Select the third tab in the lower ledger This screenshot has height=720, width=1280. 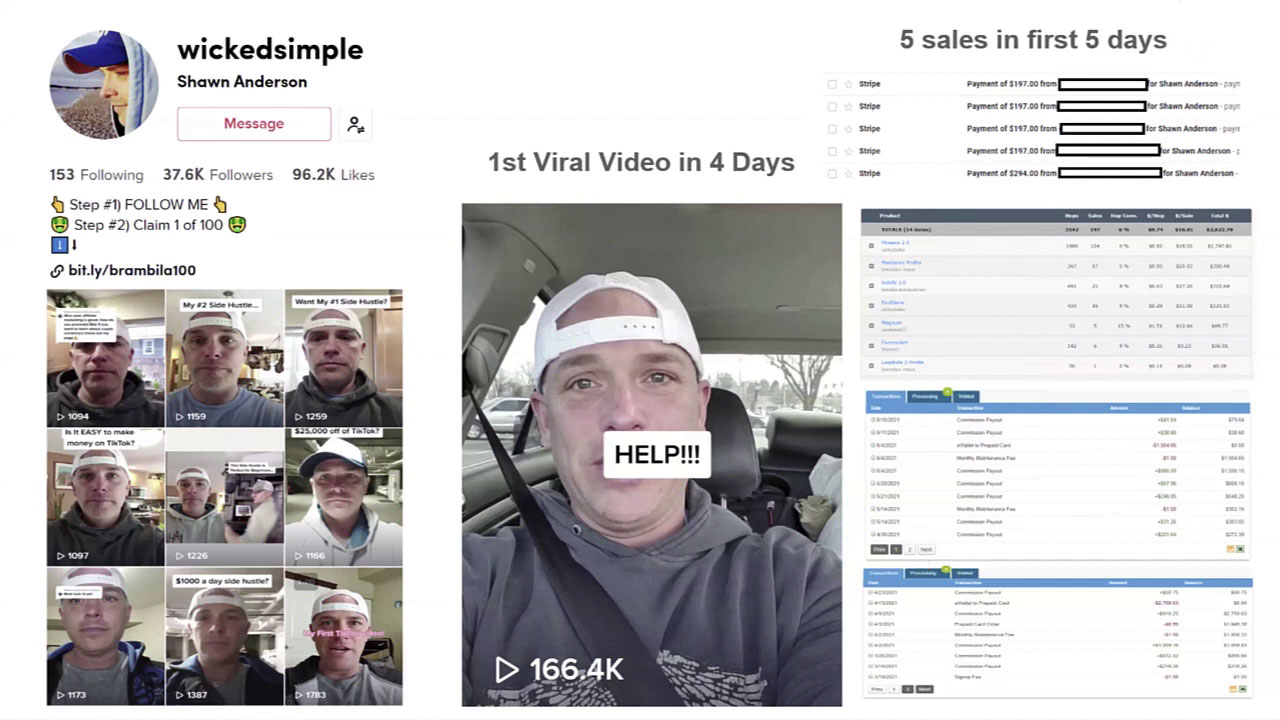965,573
